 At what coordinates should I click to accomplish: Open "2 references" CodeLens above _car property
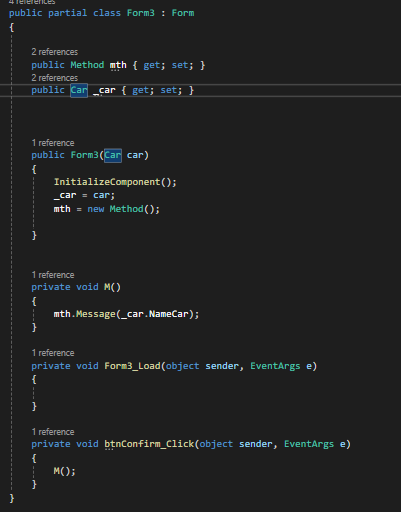(55, 78)
